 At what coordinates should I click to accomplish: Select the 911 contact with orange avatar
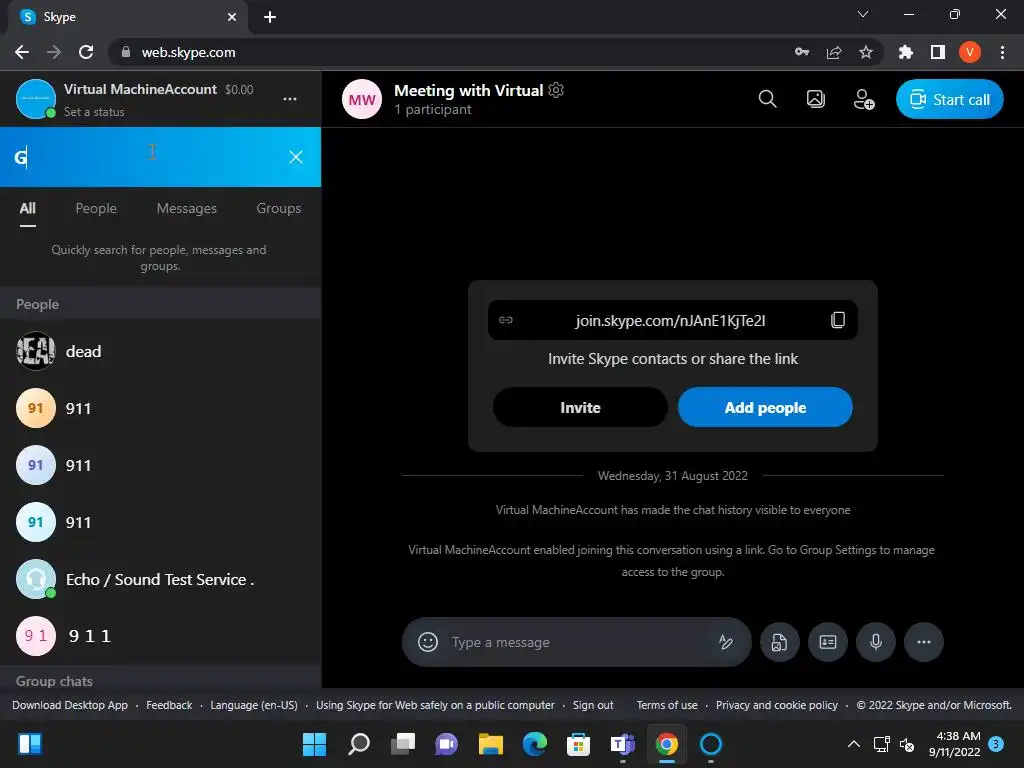click(x=161, y=408)
